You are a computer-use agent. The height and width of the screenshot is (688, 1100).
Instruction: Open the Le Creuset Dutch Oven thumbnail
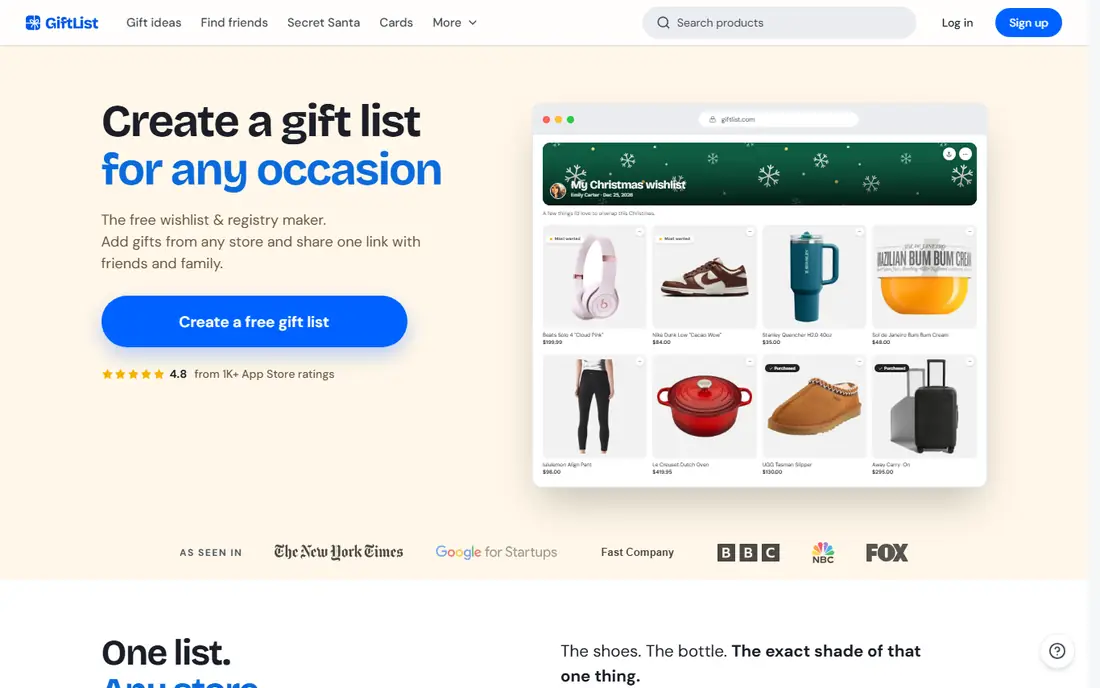point(704,406)
